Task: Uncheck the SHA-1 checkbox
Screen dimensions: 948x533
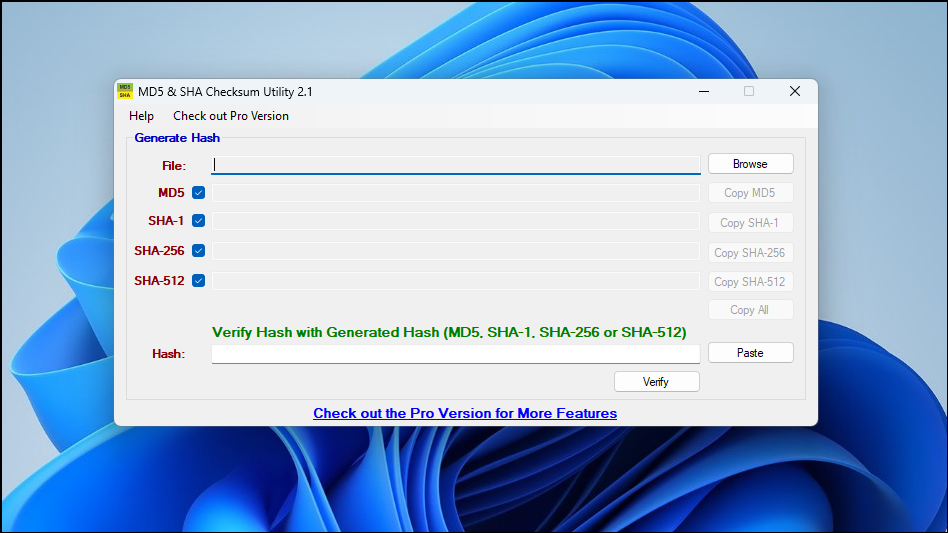Action: click(x=198, y=221)
